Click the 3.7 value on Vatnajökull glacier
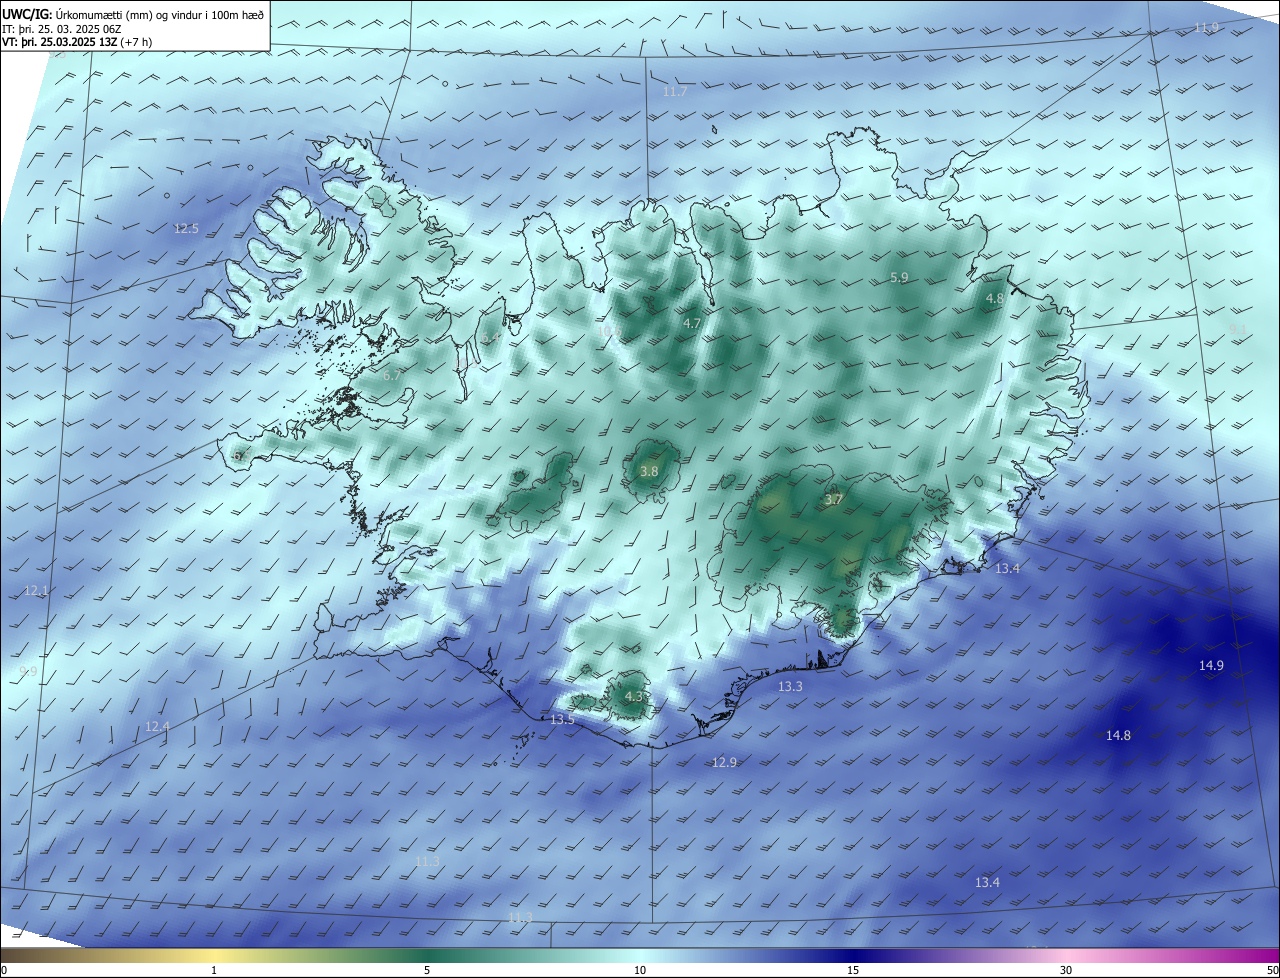The image size is (1280, 978). 834,500
